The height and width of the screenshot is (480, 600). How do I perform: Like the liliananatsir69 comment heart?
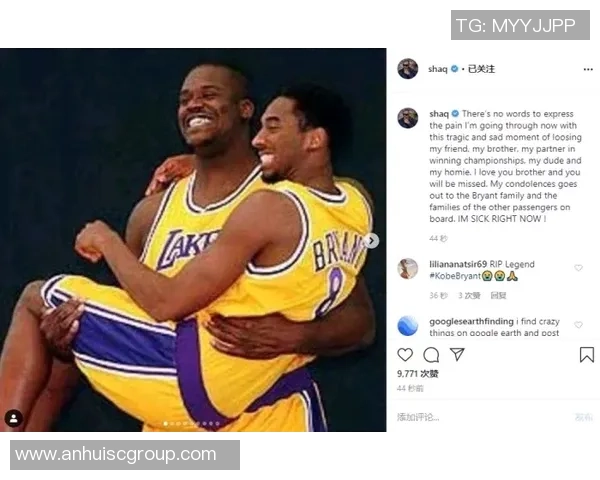(578, 268)
